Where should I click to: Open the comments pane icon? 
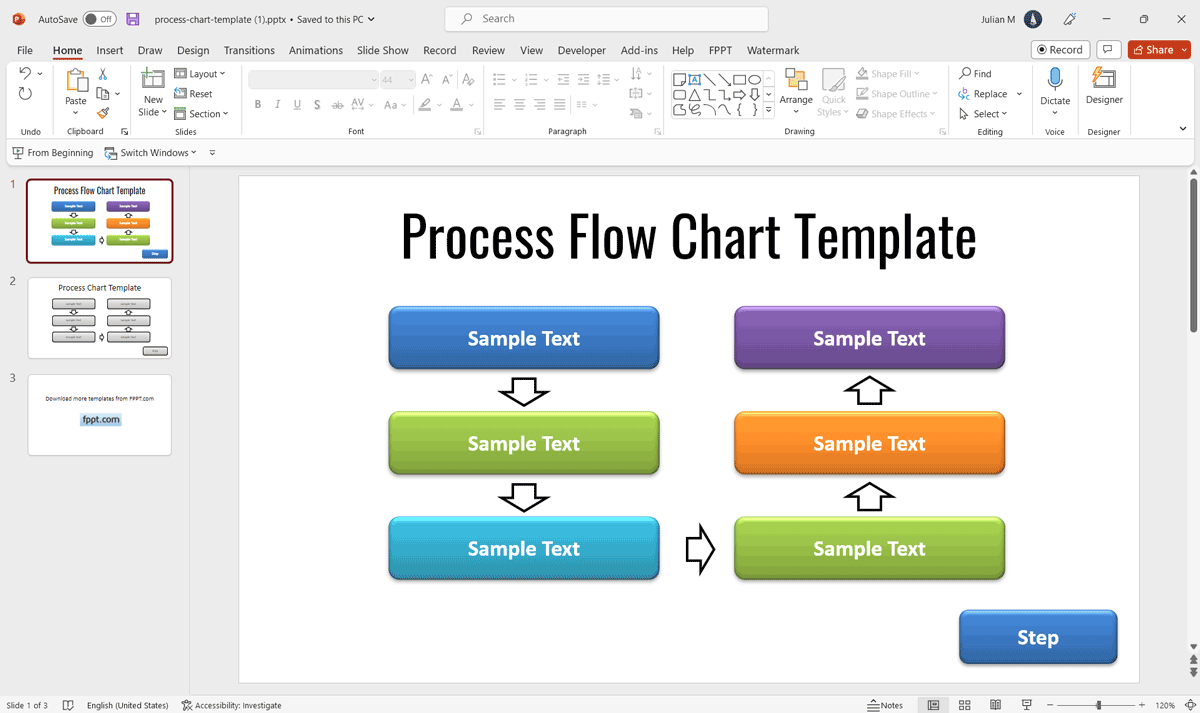(1108, 49)
